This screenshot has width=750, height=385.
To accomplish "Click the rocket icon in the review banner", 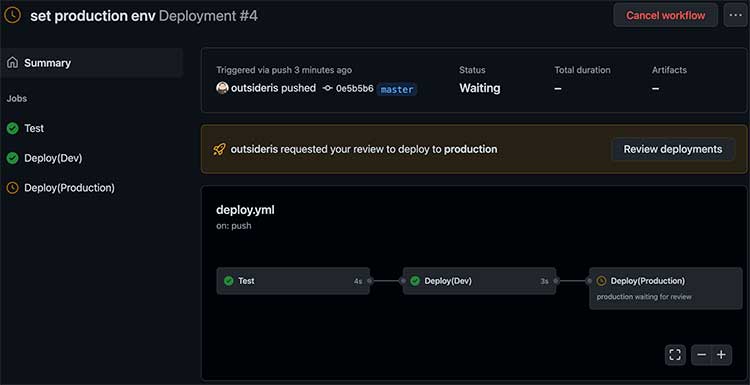I will 219,150.
